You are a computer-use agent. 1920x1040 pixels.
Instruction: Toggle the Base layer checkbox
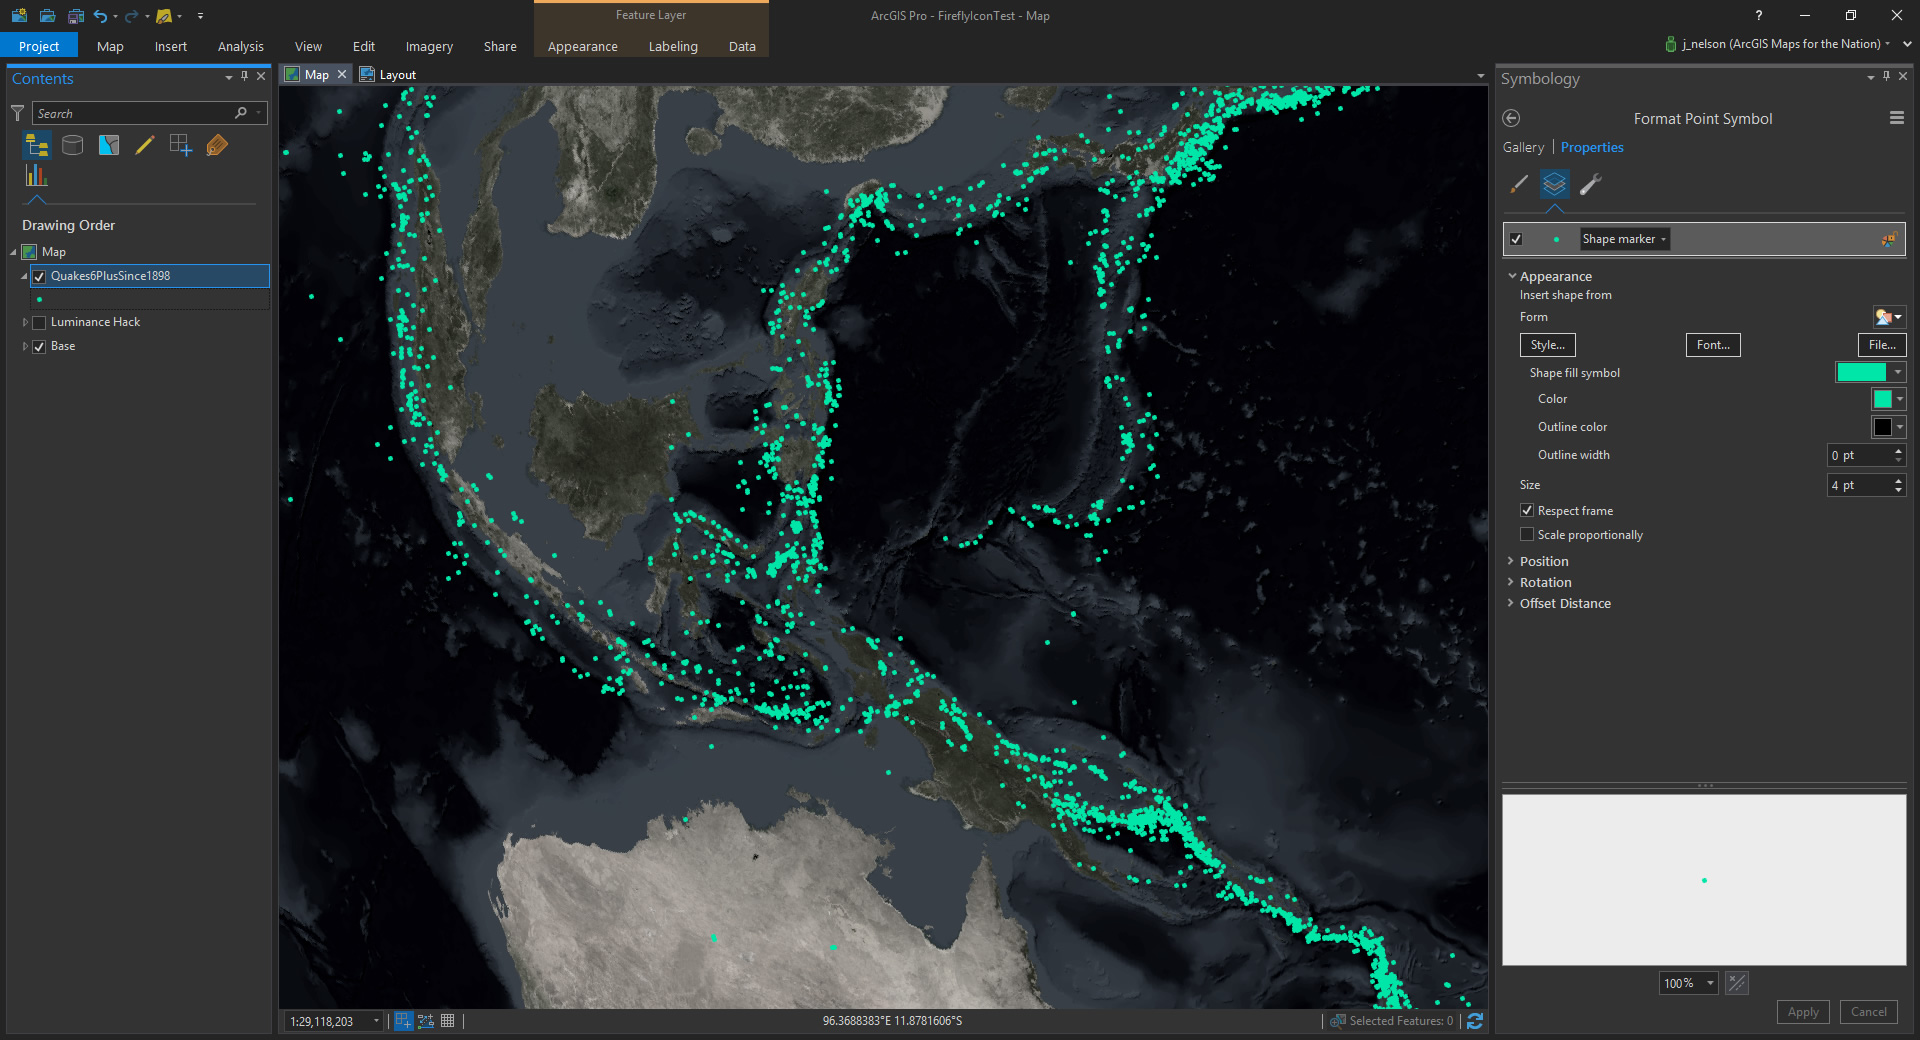39,346
